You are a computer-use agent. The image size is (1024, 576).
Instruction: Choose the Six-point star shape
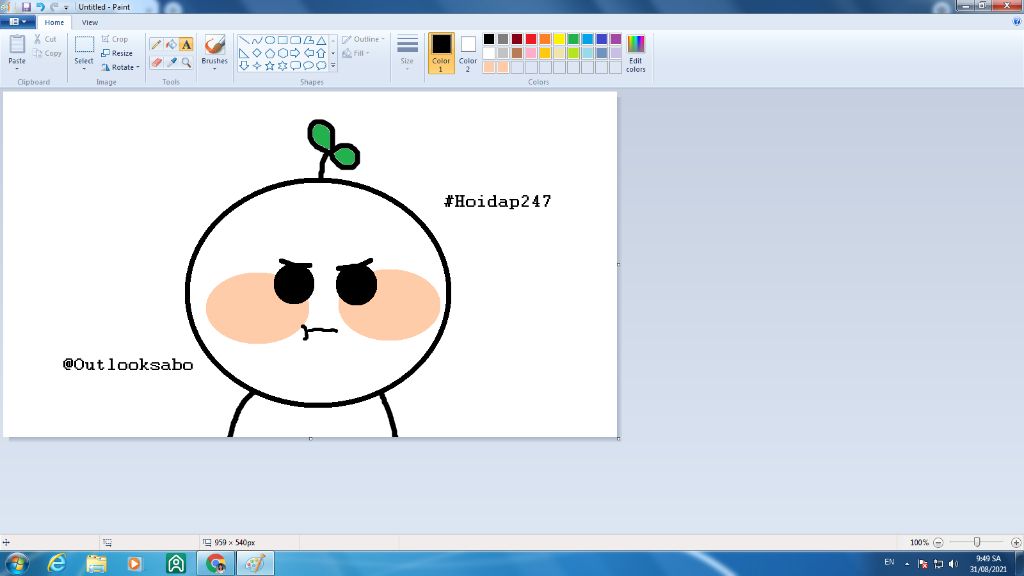pos(282,65)
